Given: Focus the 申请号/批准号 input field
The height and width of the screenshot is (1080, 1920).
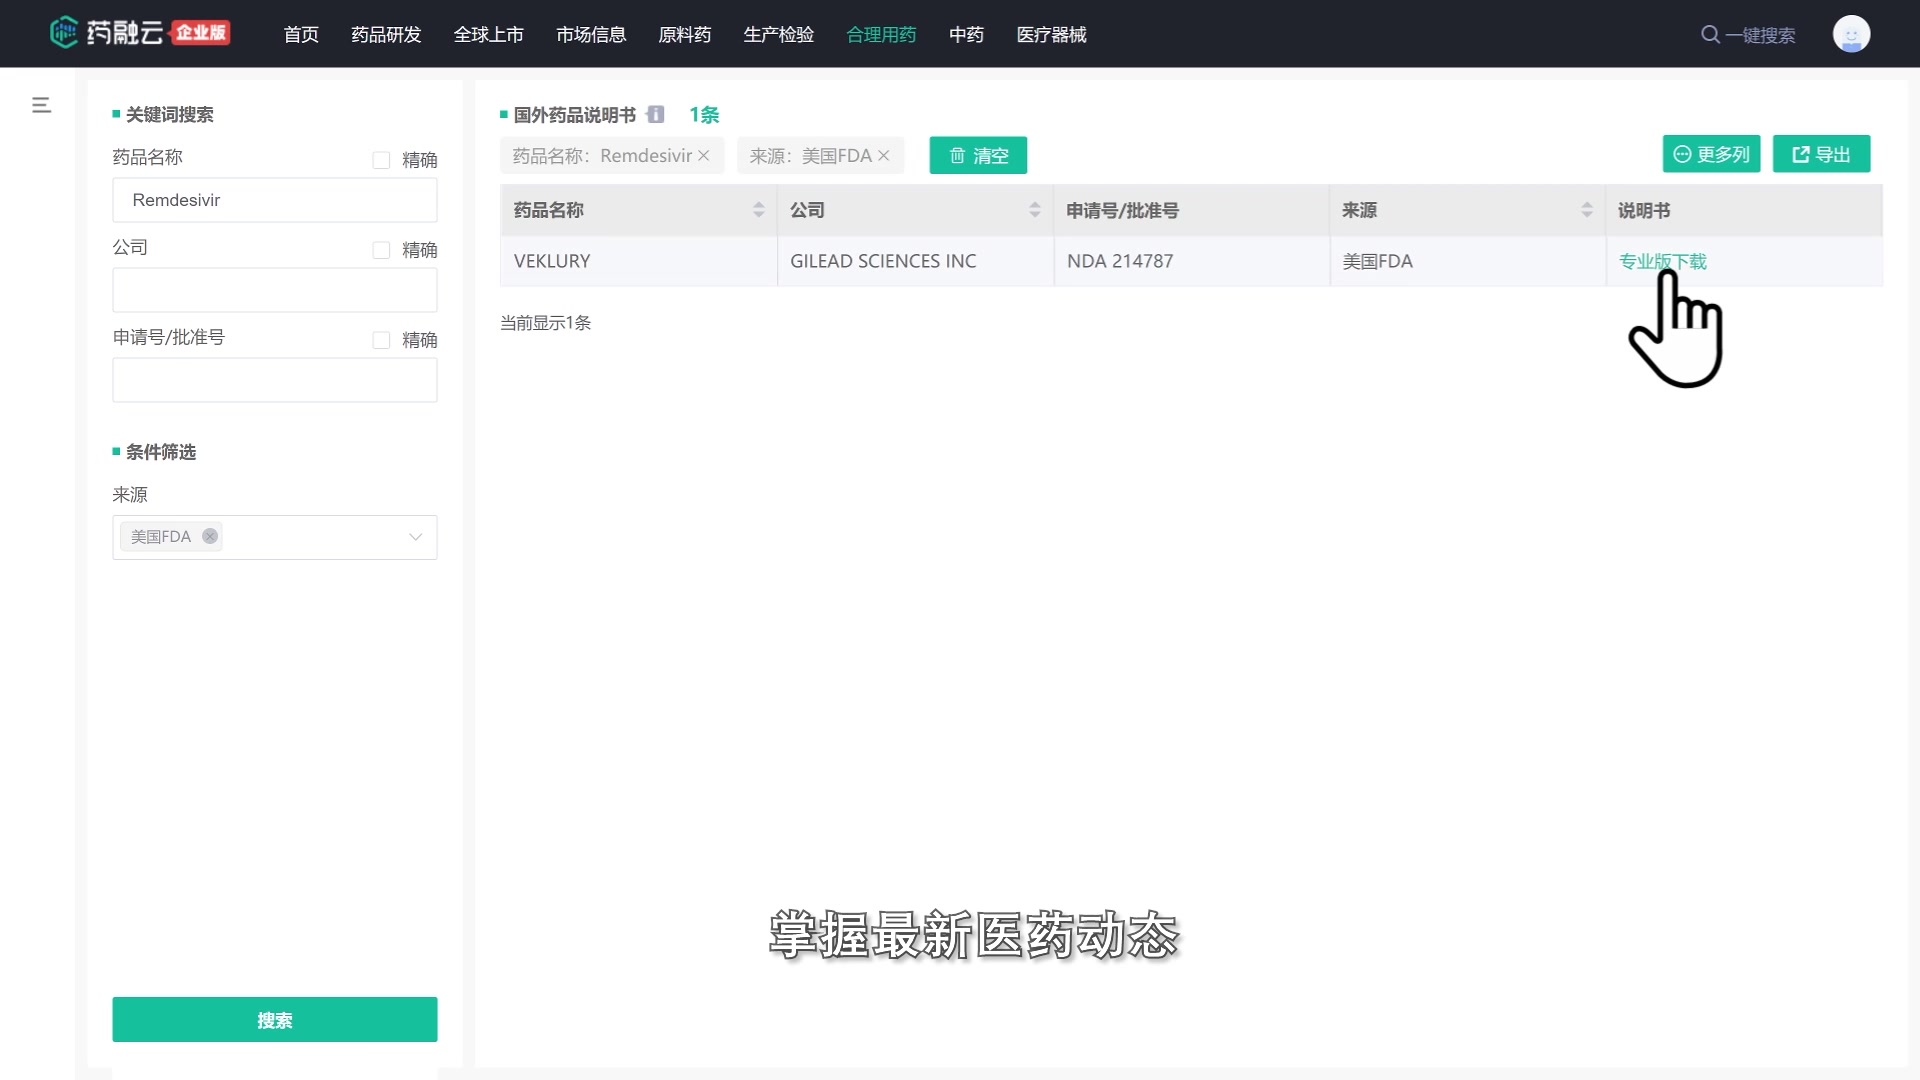Looking at the screenshot, I should coord(275,380).
